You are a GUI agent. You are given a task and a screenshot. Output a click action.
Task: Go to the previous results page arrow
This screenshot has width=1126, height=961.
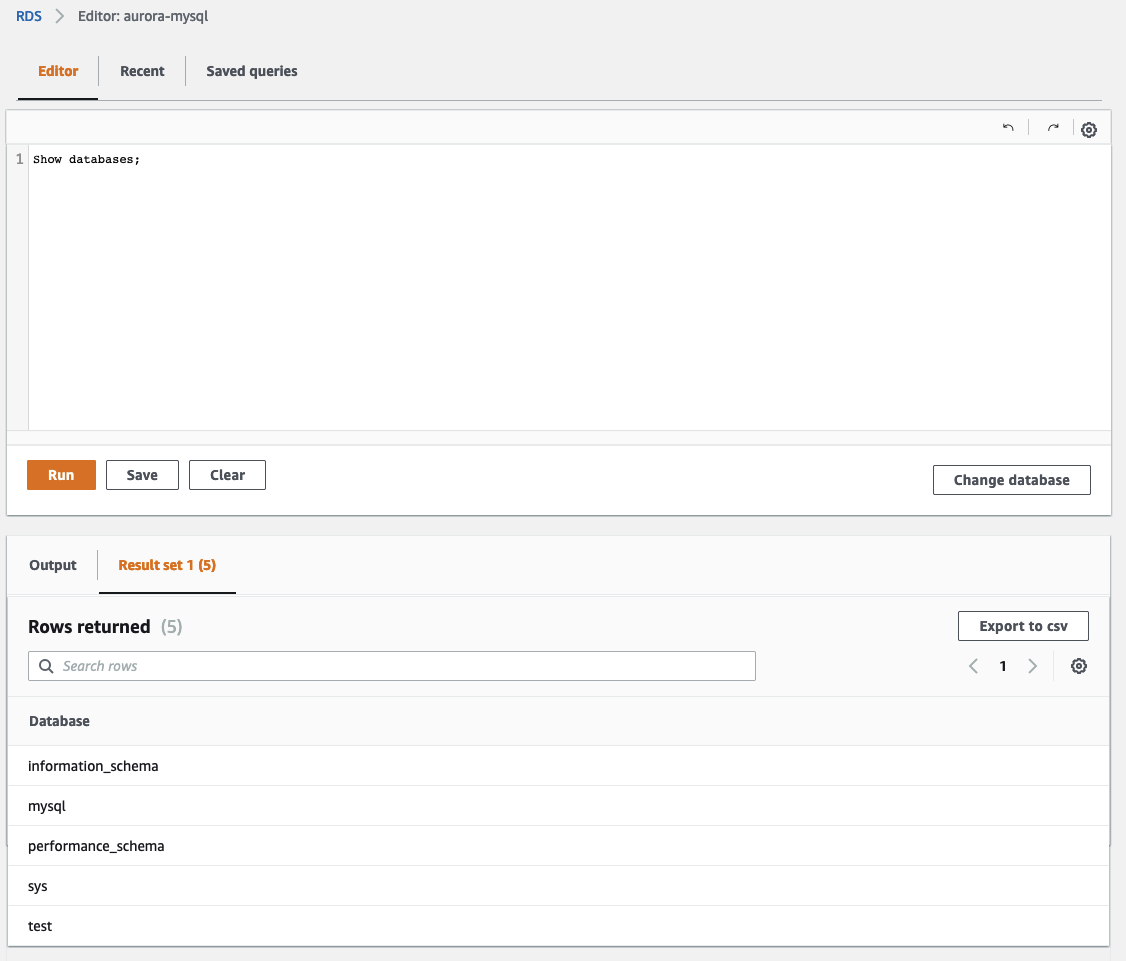coord(973,665)
